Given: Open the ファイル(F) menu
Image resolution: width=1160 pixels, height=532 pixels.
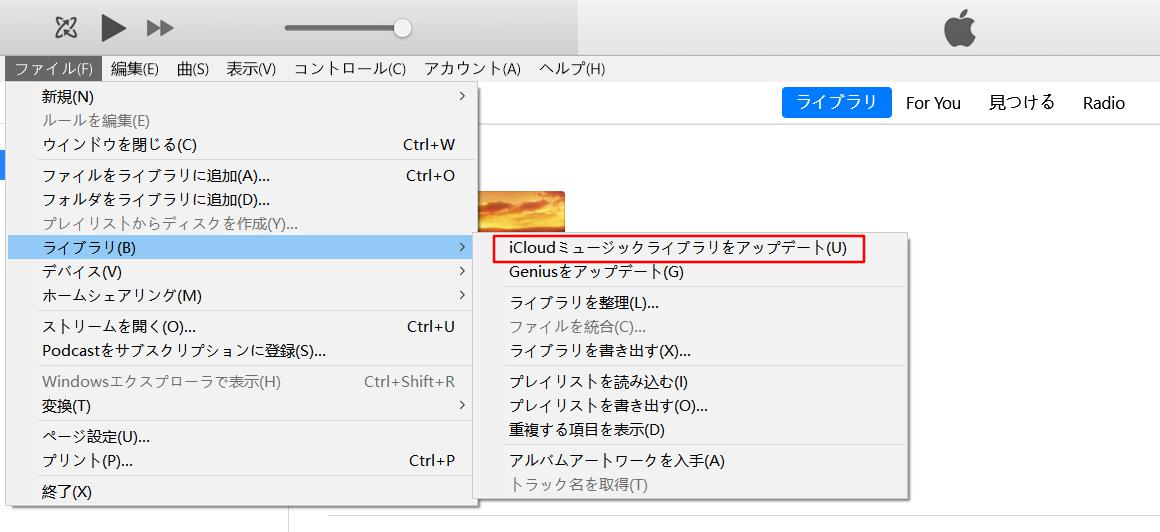Looking at the screenshot, I should pos(54,69).
